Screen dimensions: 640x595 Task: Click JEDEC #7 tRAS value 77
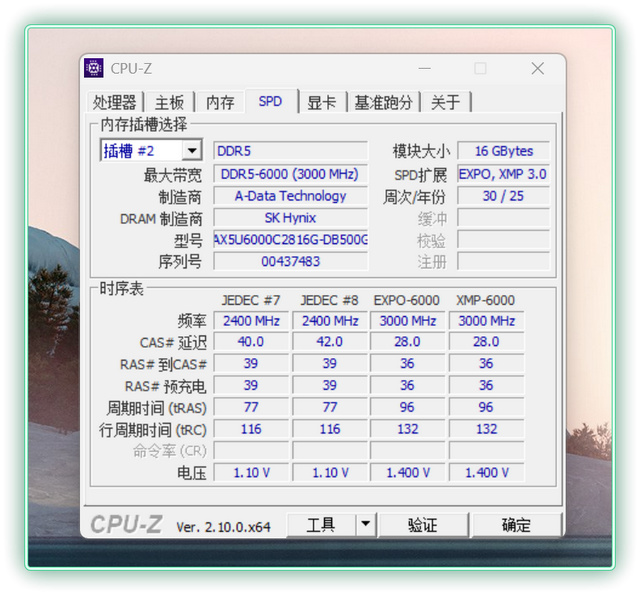point(251,407)
